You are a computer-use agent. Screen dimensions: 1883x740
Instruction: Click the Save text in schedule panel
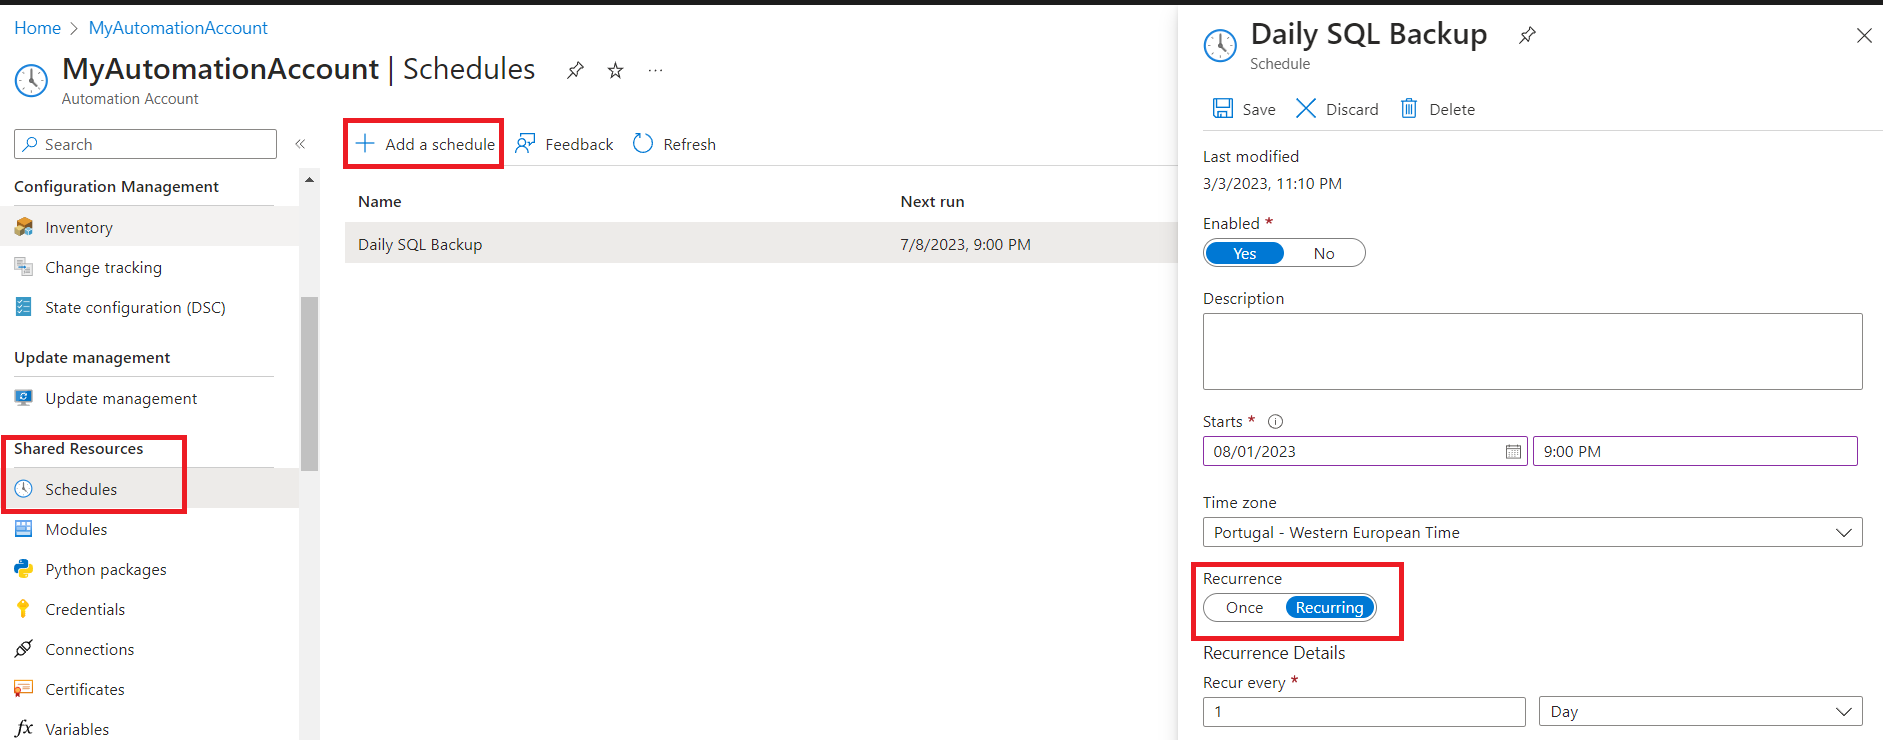click(x=1259, y=110)
